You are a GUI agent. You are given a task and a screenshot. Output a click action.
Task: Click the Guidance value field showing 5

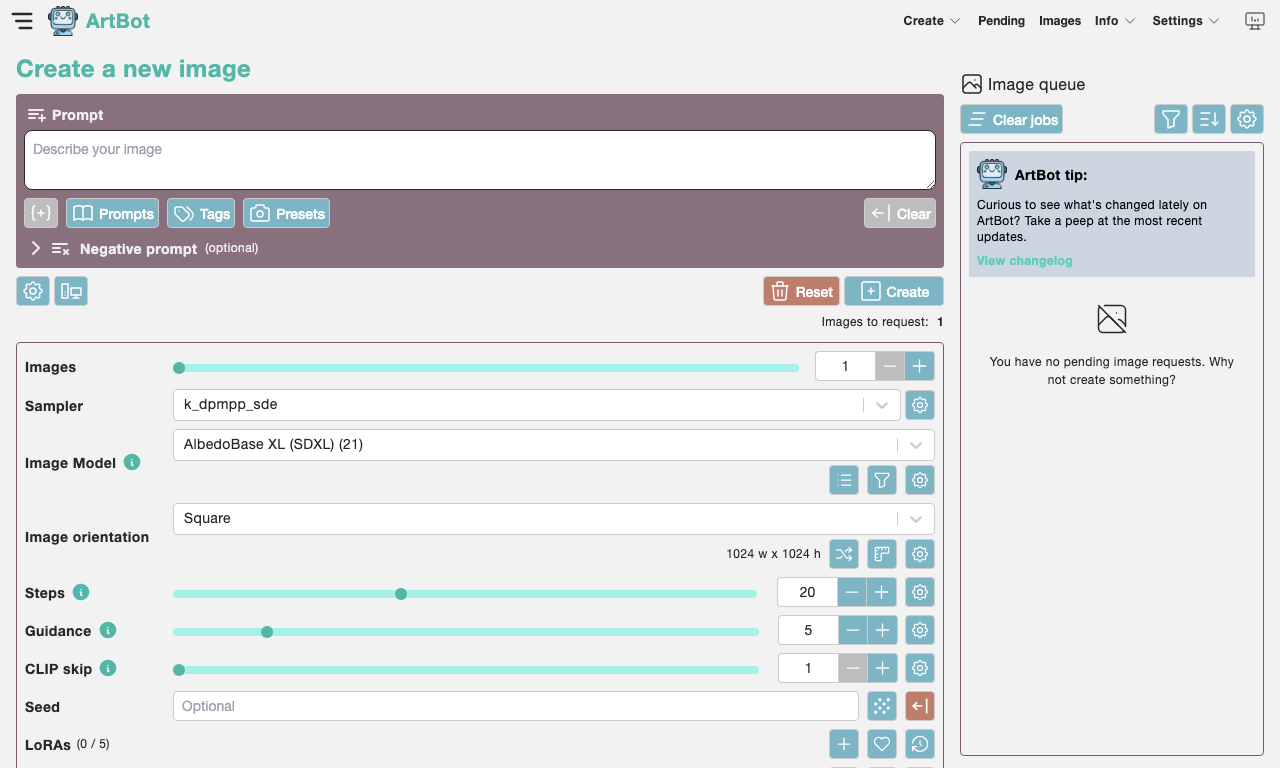click(807, 630)
